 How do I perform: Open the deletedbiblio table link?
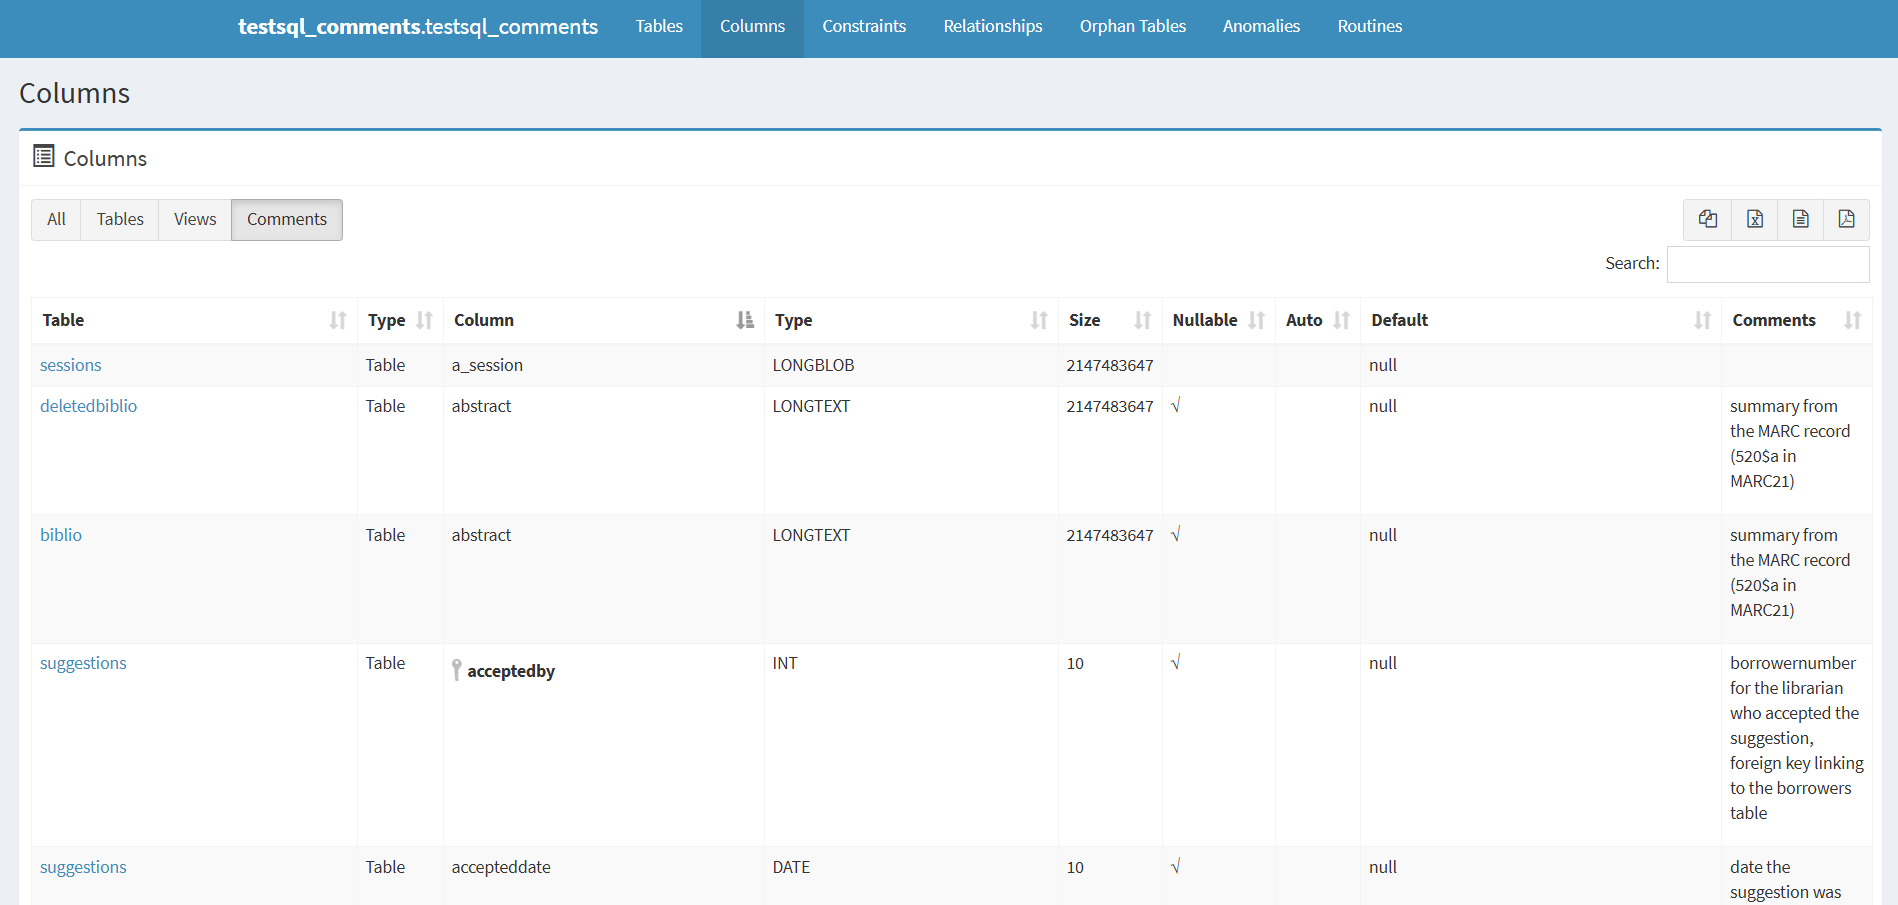(x=88, y=406)
